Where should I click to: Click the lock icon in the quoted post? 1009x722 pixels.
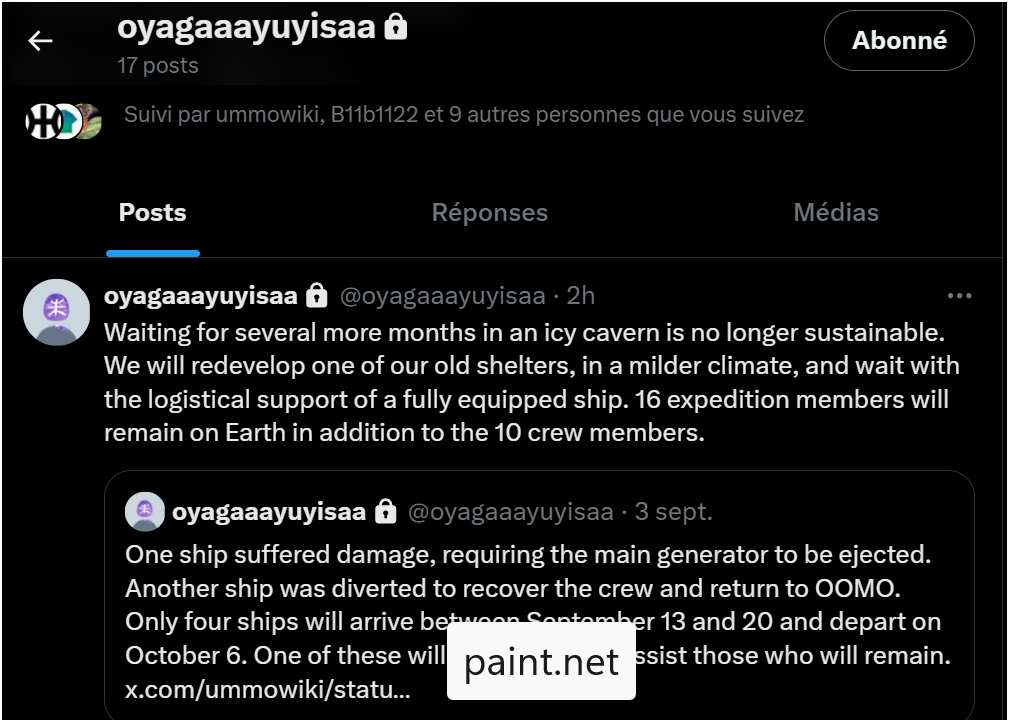(385, 512)
